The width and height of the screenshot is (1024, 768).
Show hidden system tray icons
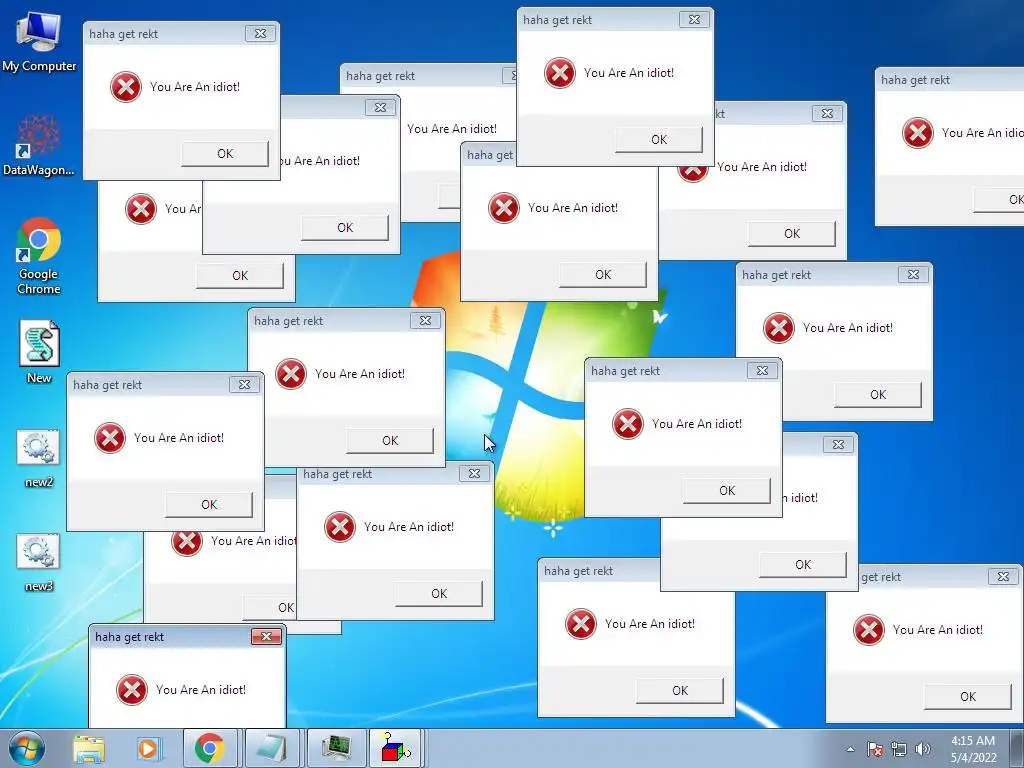click(850, 749)
